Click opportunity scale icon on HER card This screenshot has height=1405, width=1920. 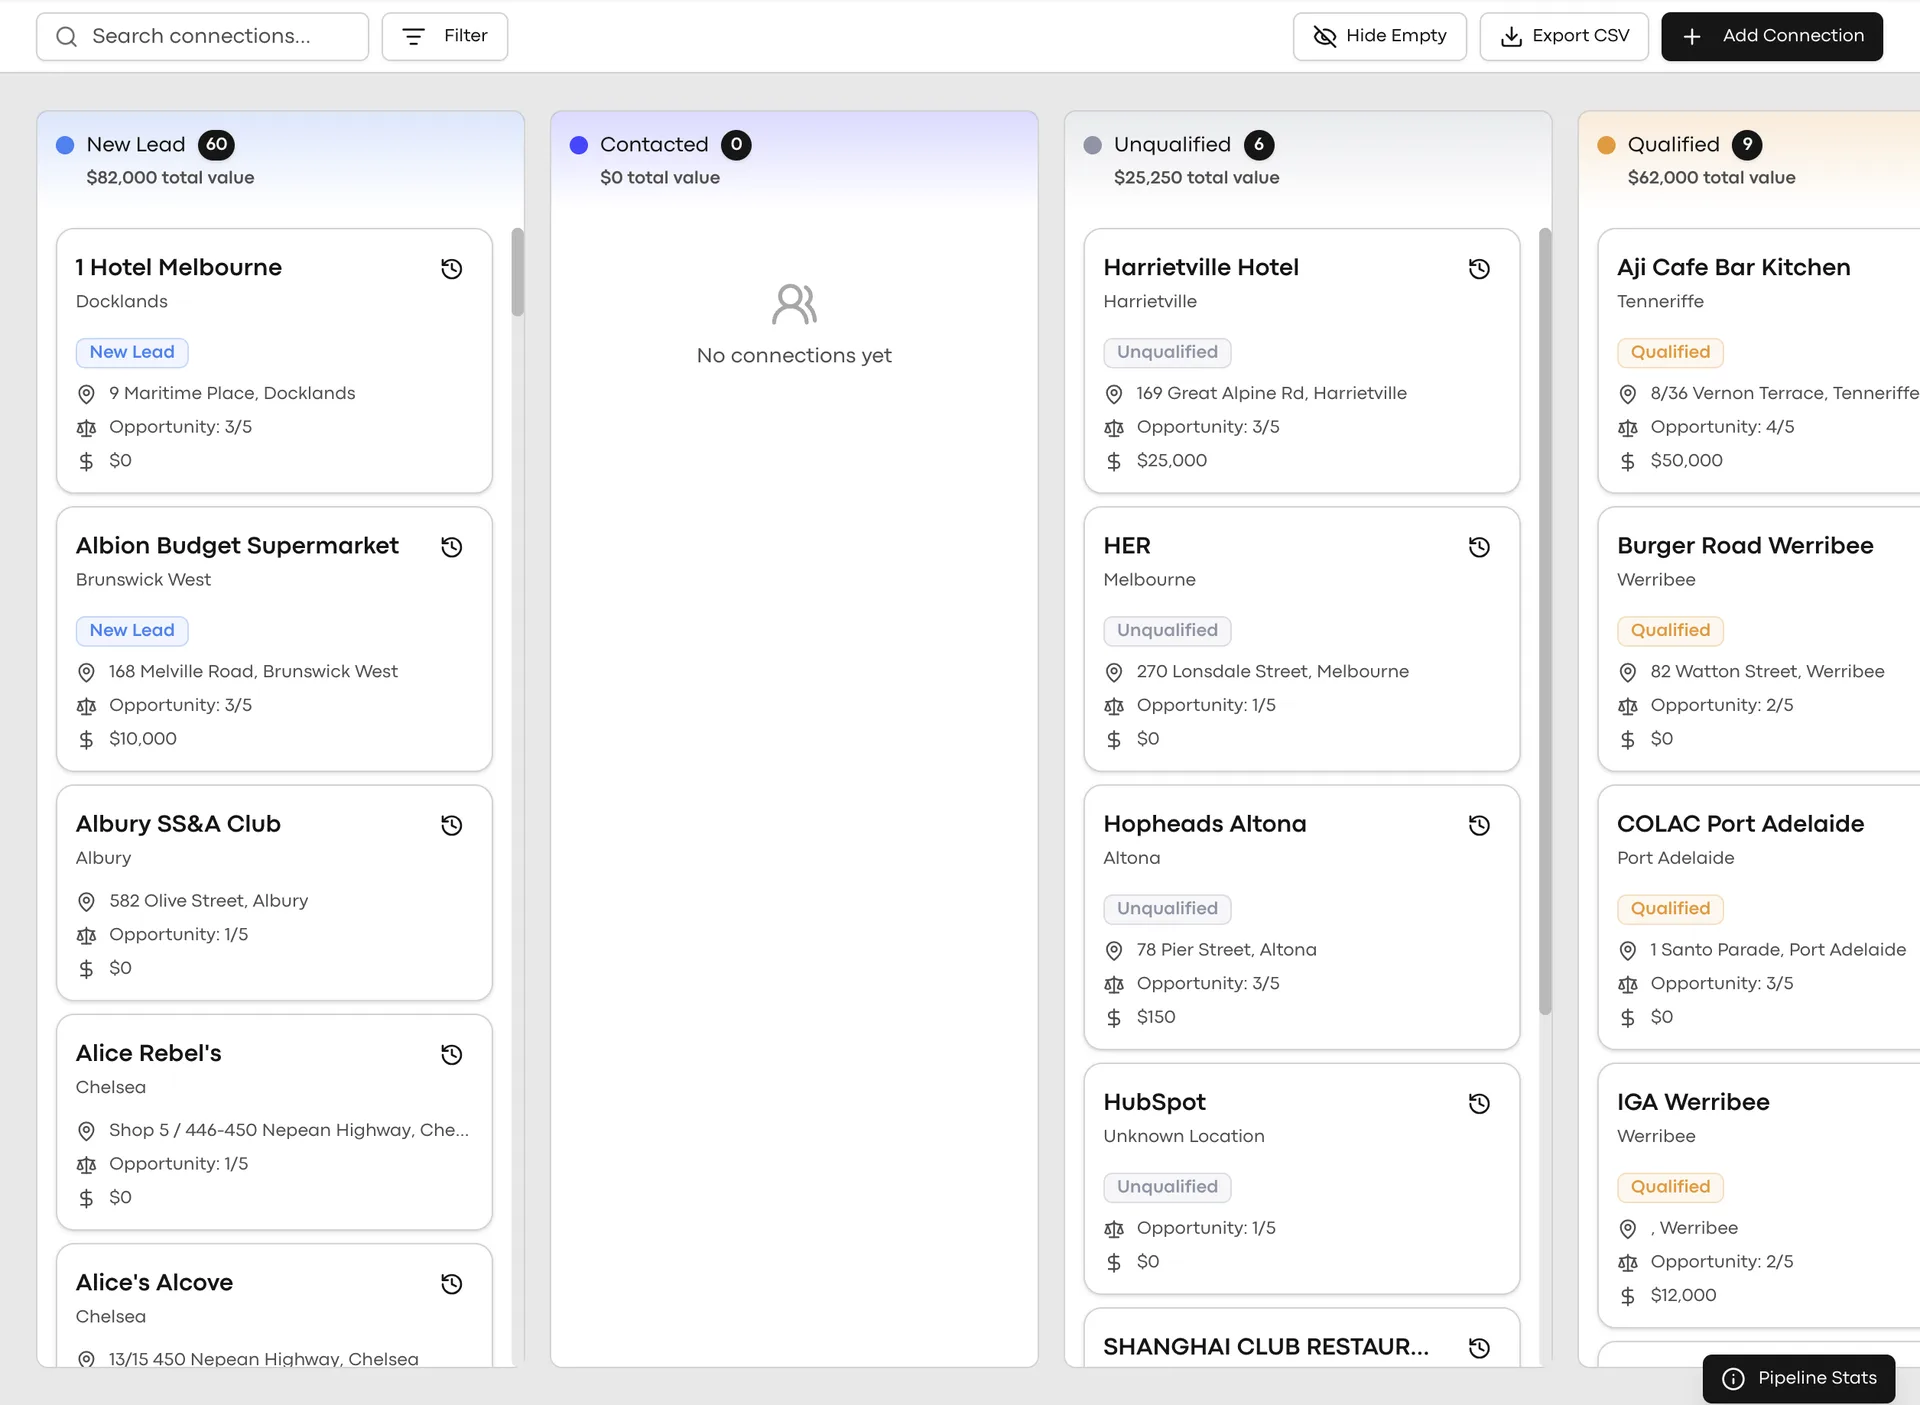pos(1114,706)
